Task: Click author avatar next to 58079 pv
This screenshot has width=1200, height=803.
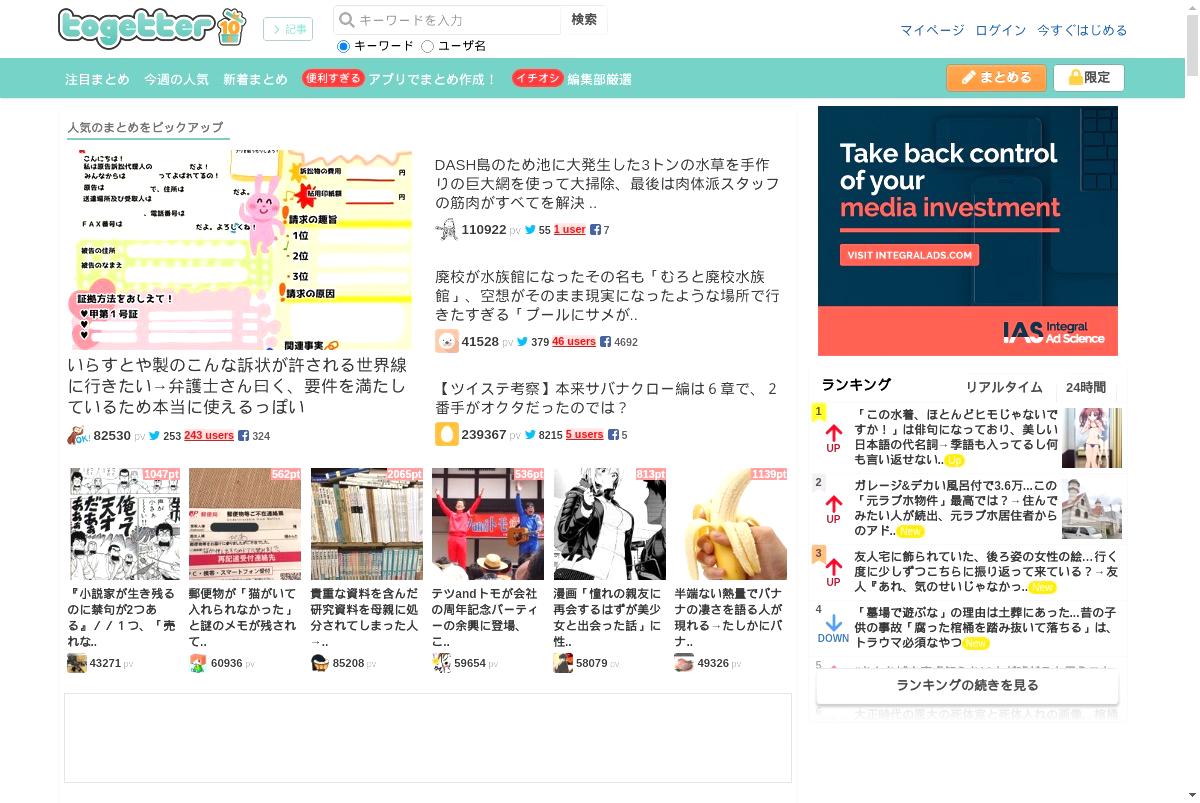Action: [563, 663]
